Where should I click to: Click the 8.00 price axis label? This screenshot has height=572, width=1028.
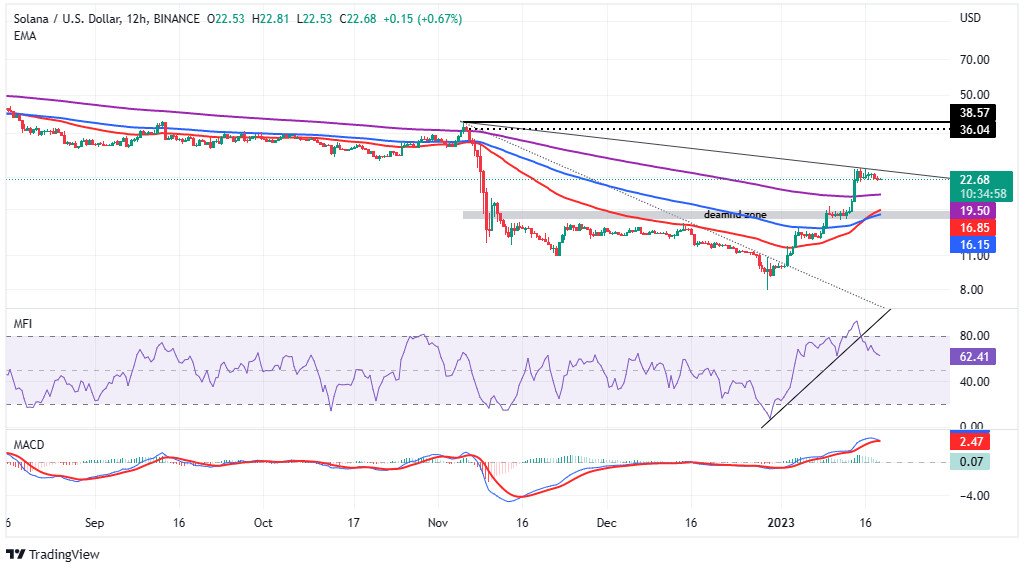click(x=971, y=290)
